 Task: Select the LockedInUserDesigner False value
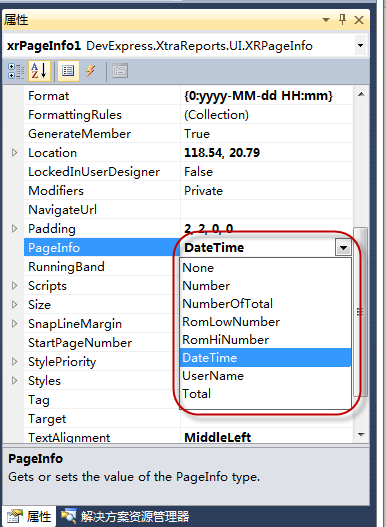click(266, 172)
